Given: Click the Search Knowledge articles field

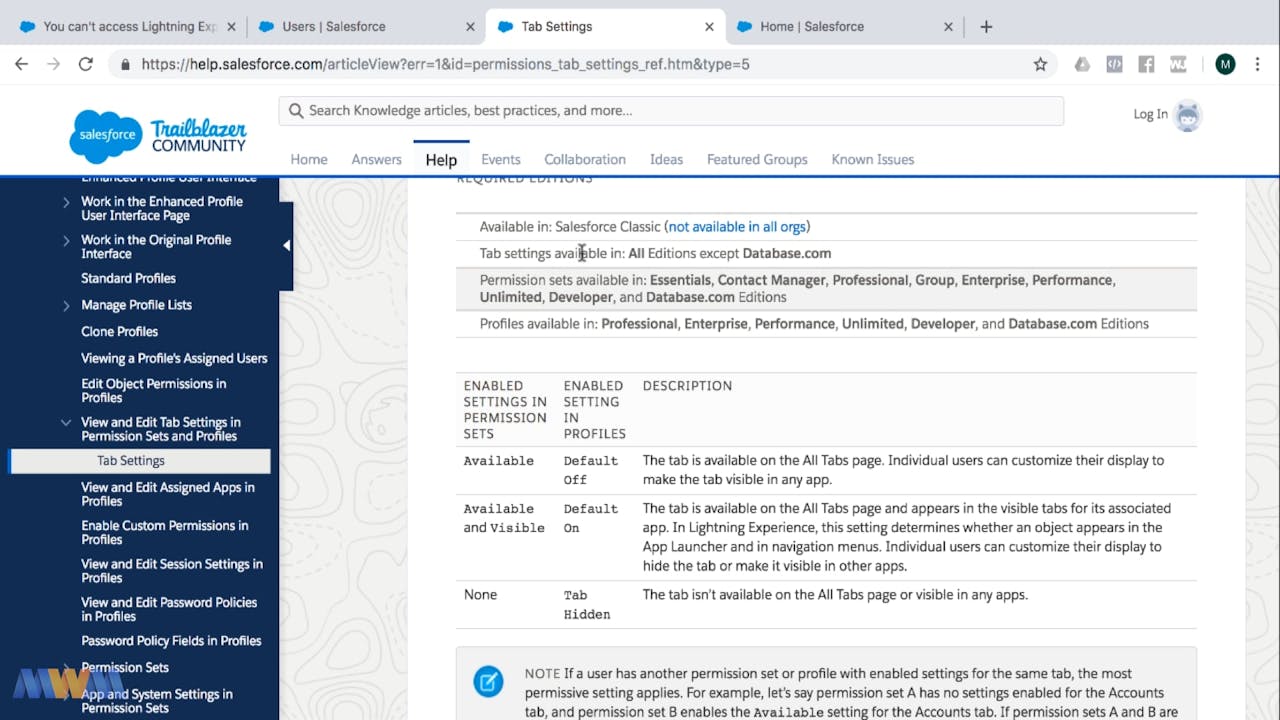Looking at the screenshot, I should [x=670, y=111].
